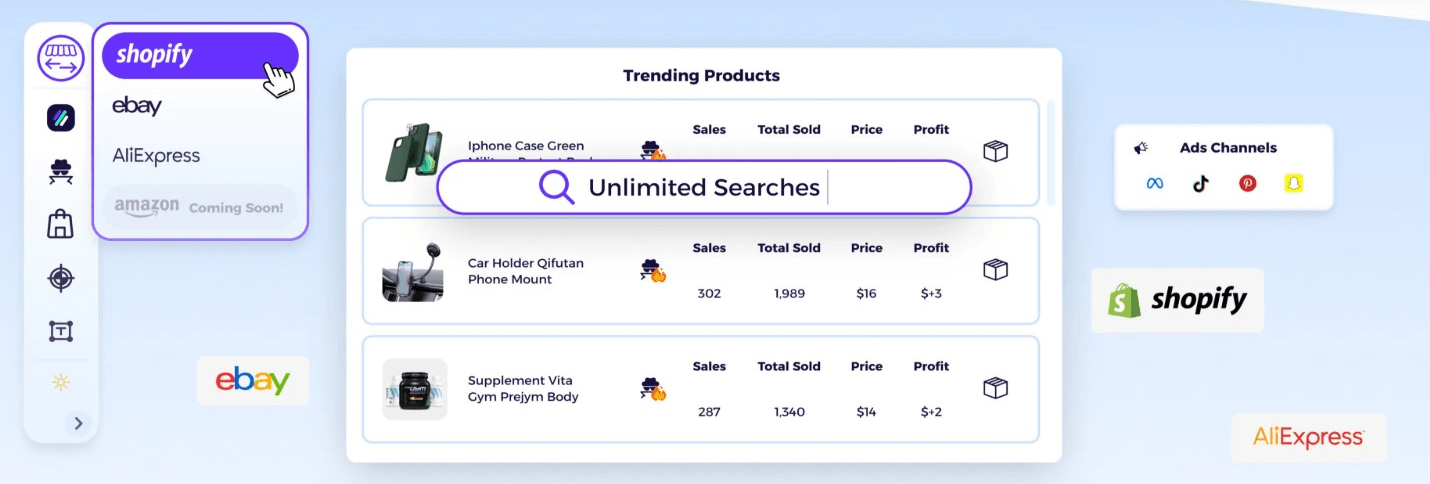Select shopify in the marketplace menu
Image resolution: width=1430 pixels, height=484 pixels.
click(200, 56)
